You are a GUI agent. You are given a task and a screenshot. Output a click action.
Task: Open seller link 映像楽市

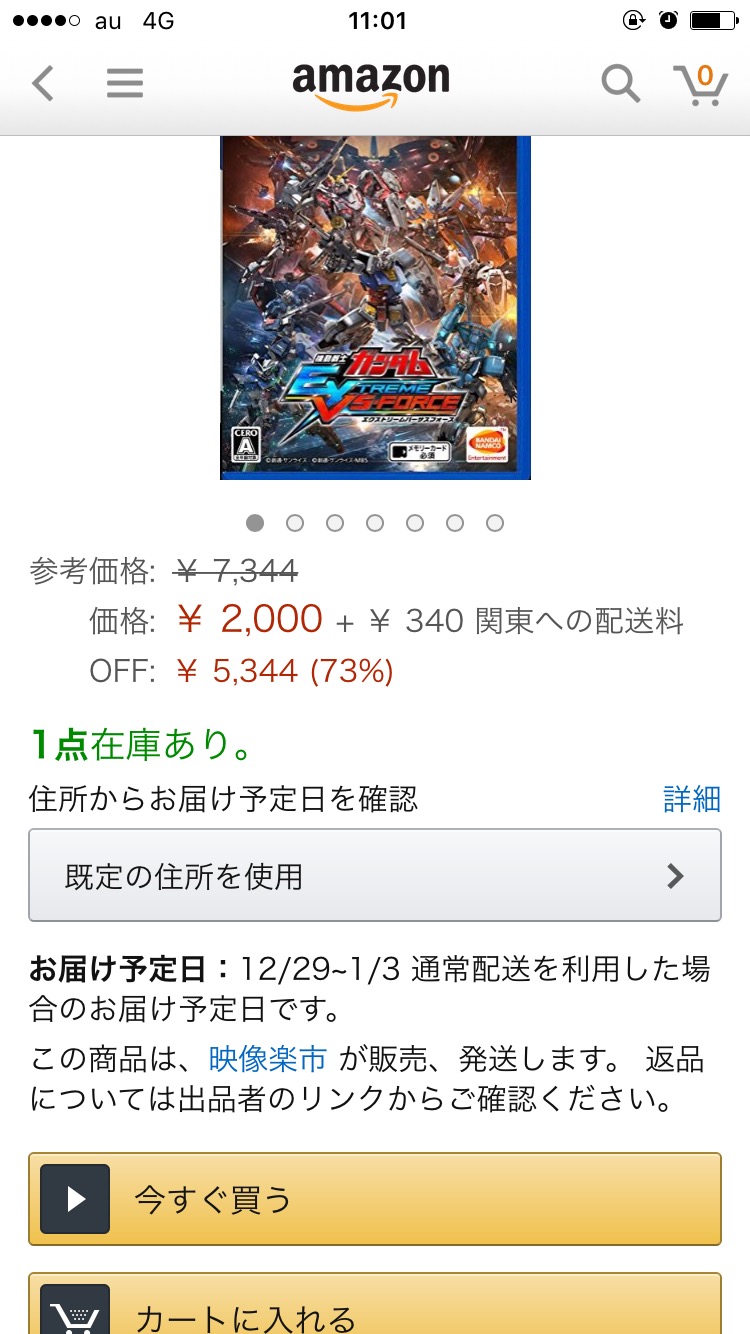268,1058
